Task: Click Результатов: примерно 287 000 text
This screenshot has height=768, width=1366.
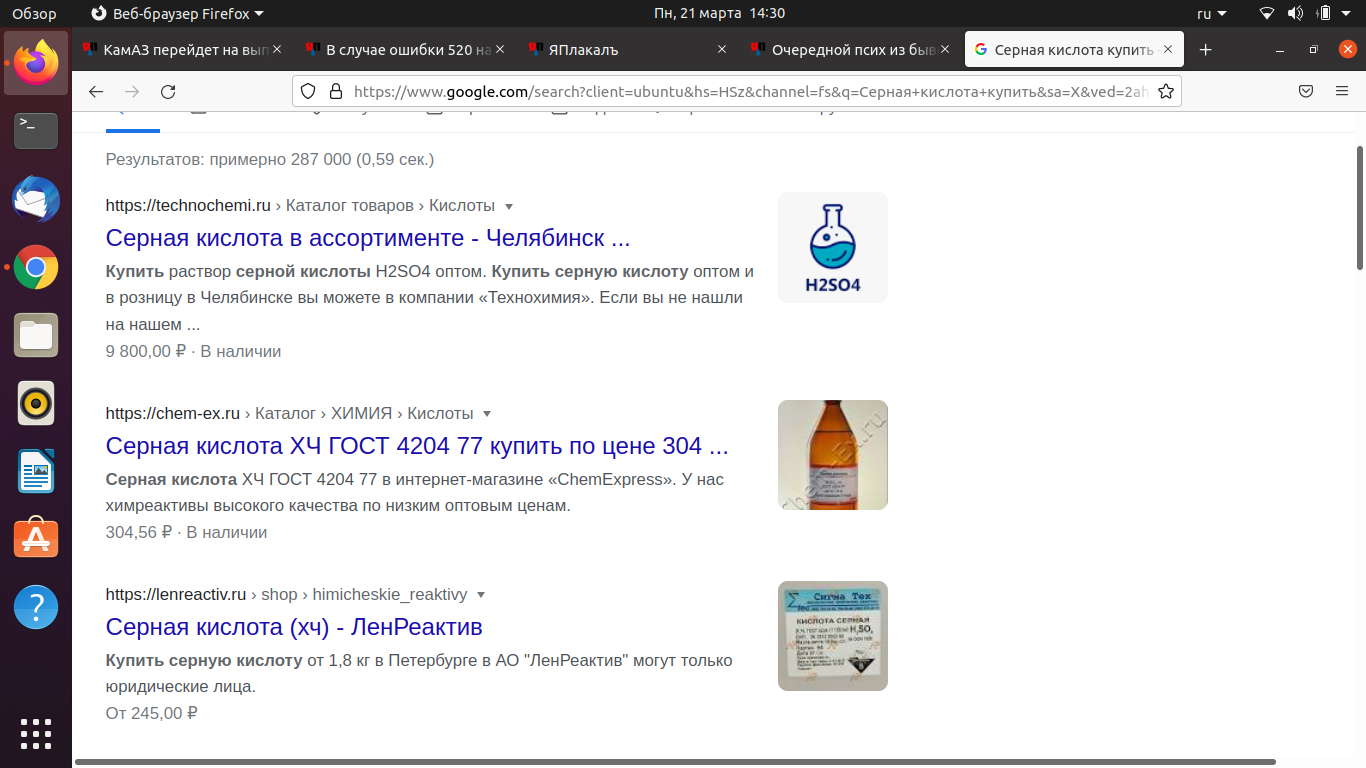Action: pyautogui.click(x=270, y=160)
